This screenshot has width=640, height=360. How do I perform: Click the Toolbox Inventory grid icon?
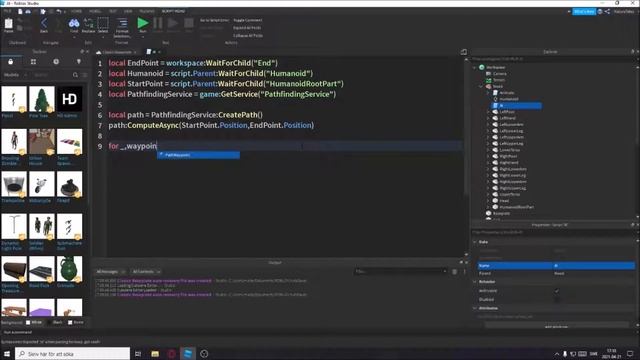tap(33, 62)
